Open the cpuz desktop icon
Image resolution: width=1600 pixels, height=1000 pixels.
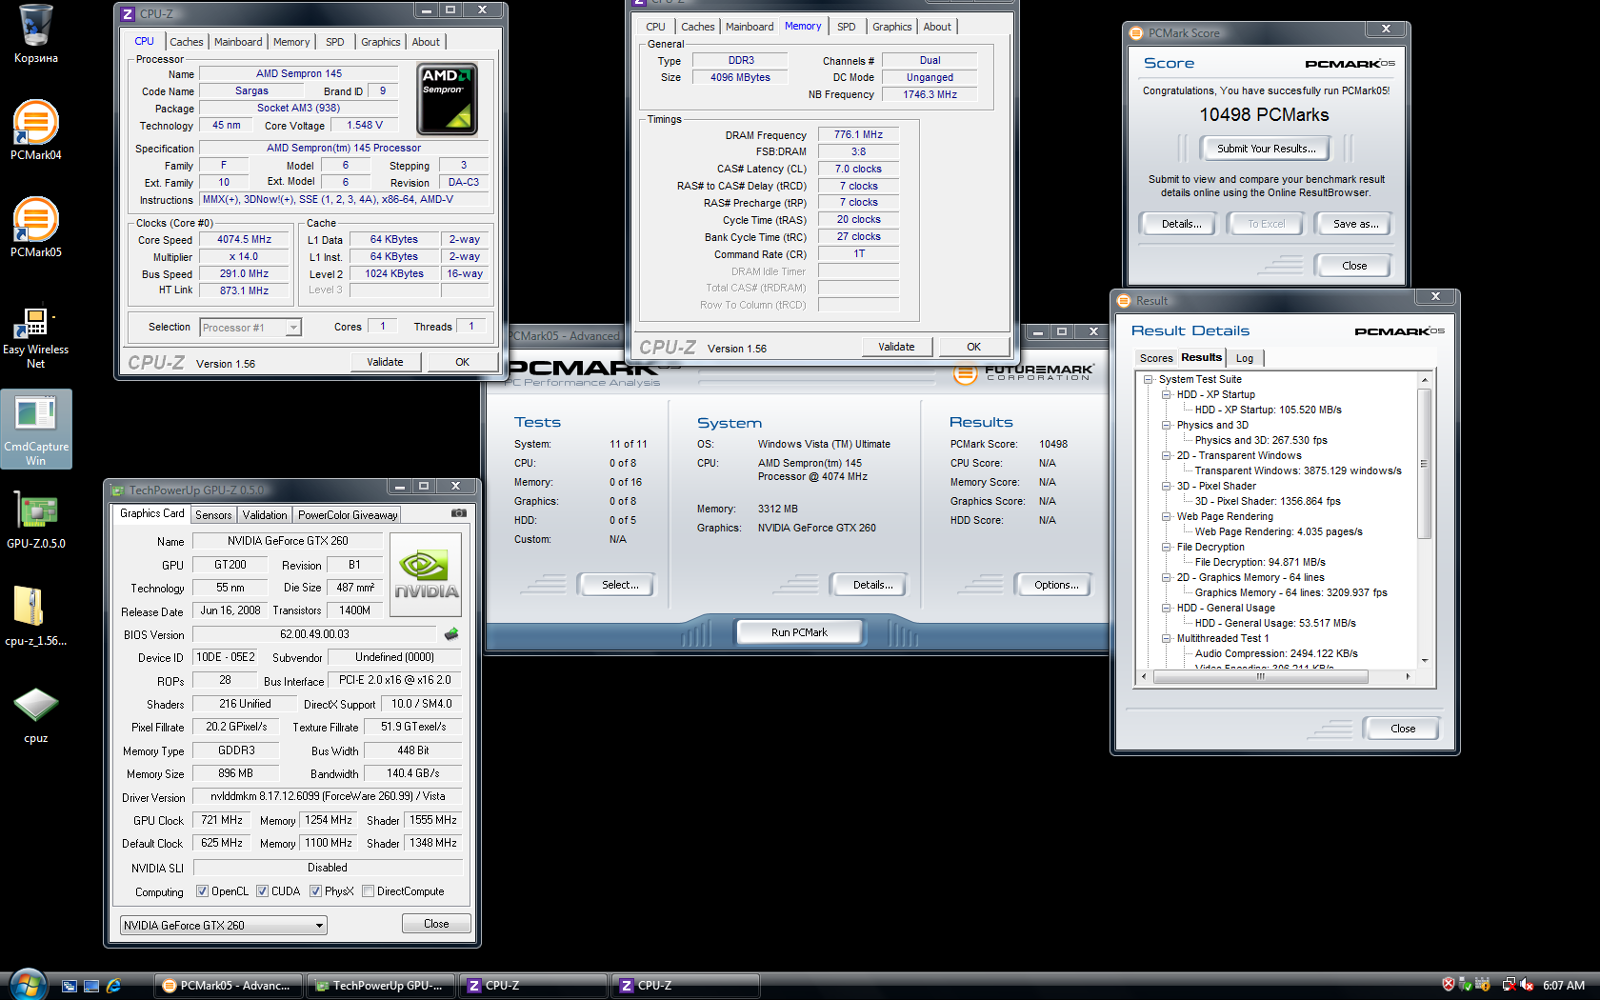36,714
